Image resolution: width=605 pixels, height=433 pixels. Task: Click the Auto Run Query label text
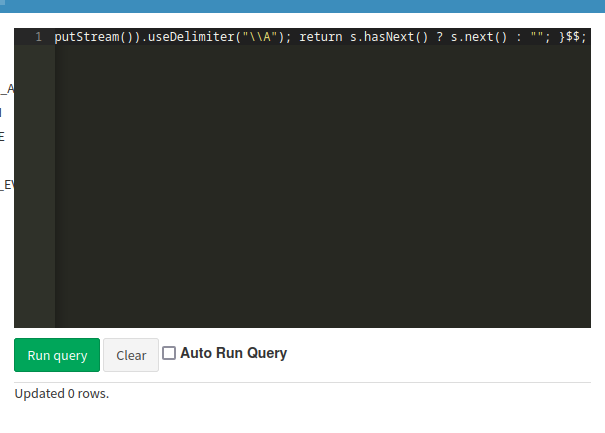click(x=233, y=353)
